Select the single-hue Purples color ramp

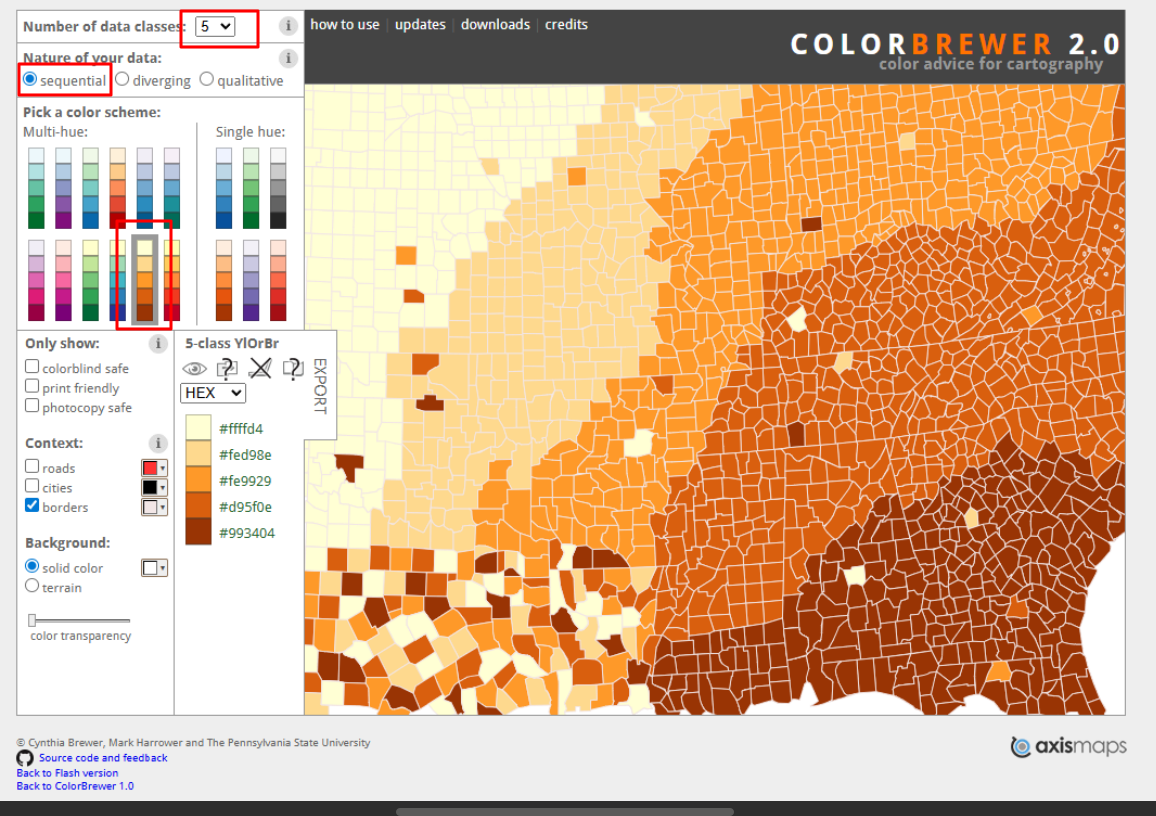(x=251, y=280)
